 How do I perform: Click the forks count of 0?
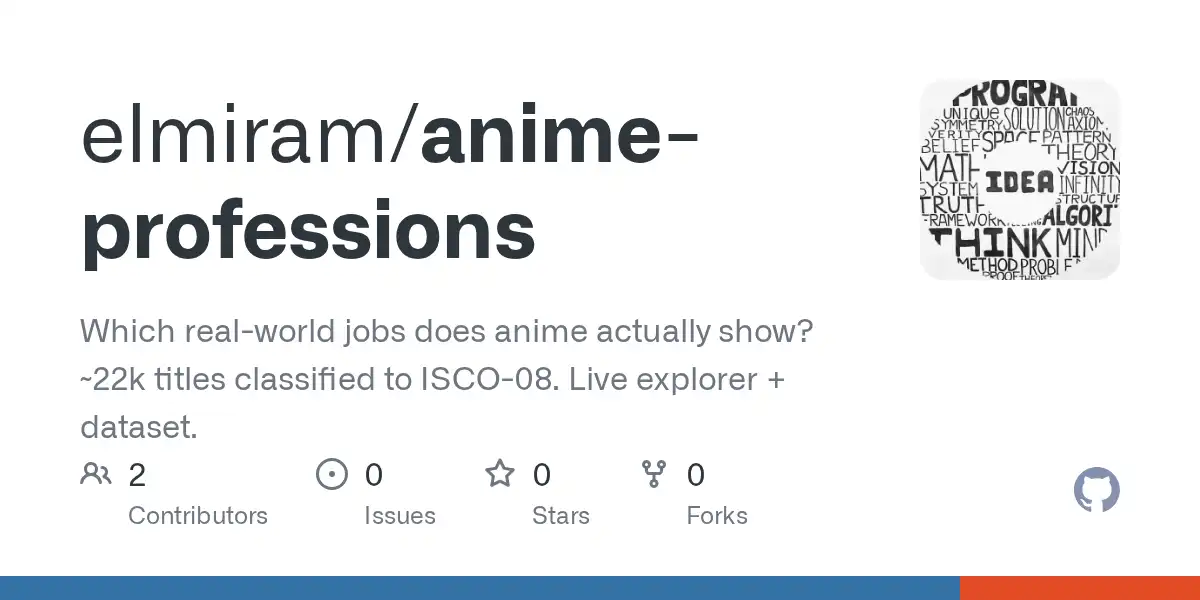[x=696, y=475]
